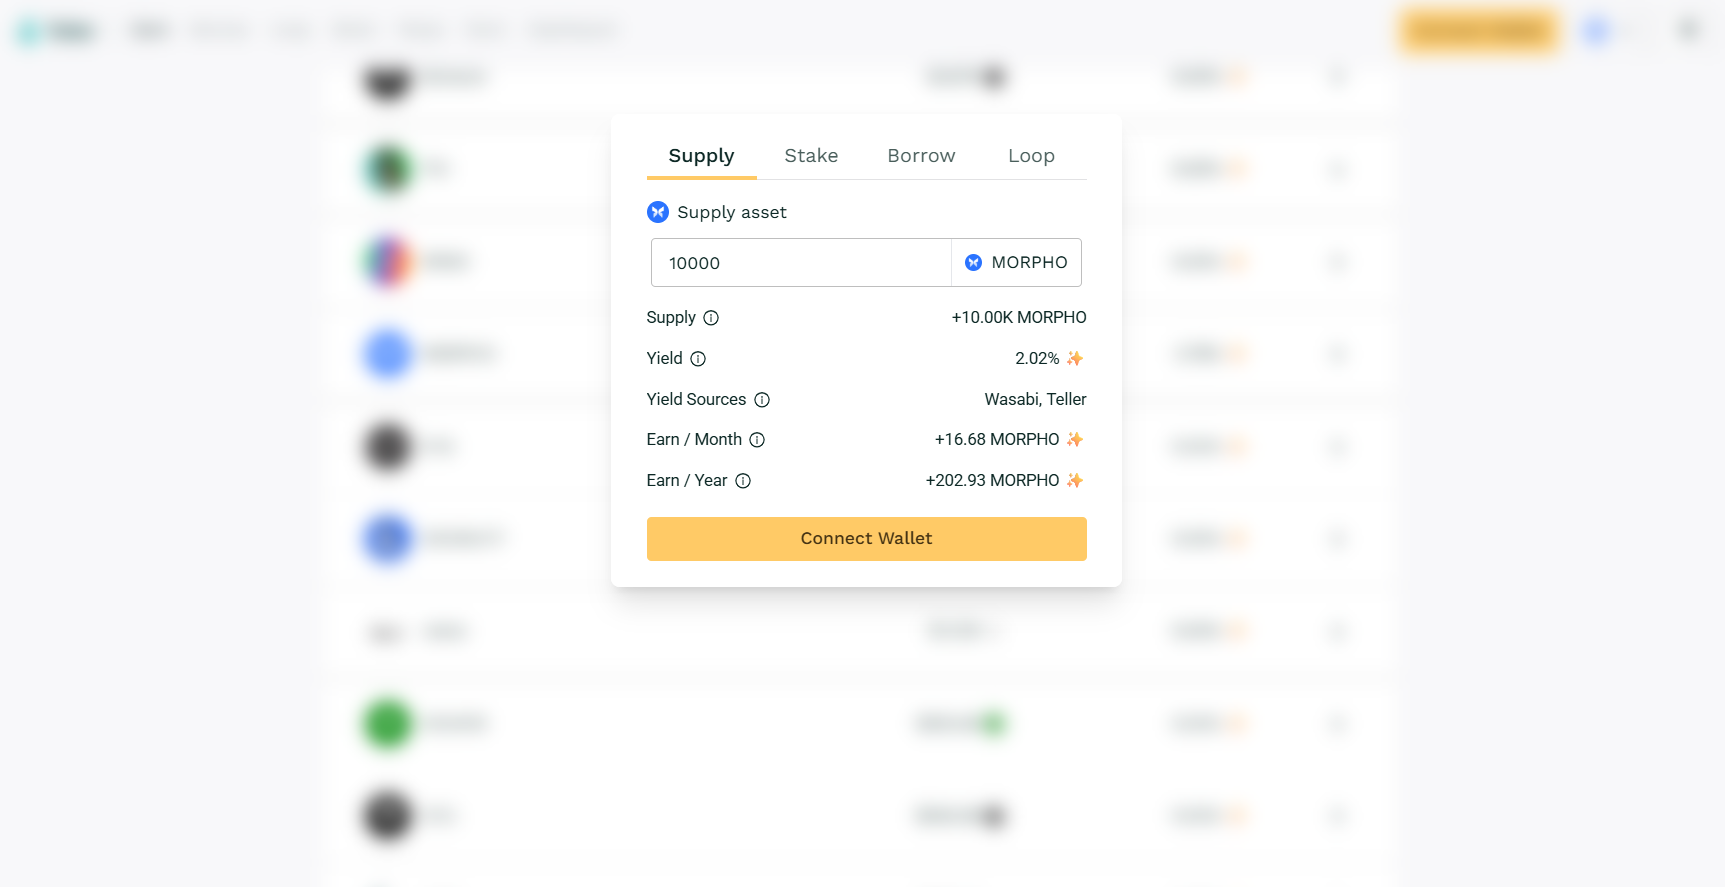This screenshot has width=1725, height=887.
Task: Click the Supply info icon
Action: pyautogui.click(x=711, y=318)
